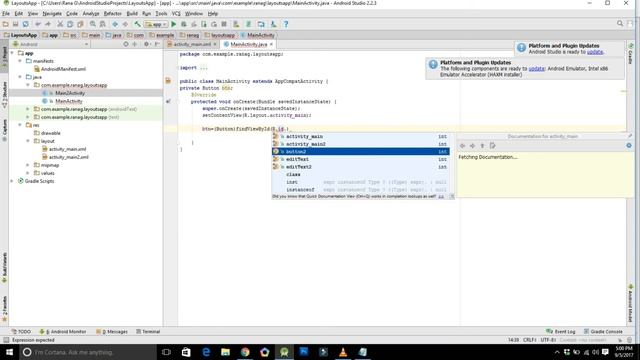
Task: Click the blue Help question mark icon
Action: click(286, 24)
